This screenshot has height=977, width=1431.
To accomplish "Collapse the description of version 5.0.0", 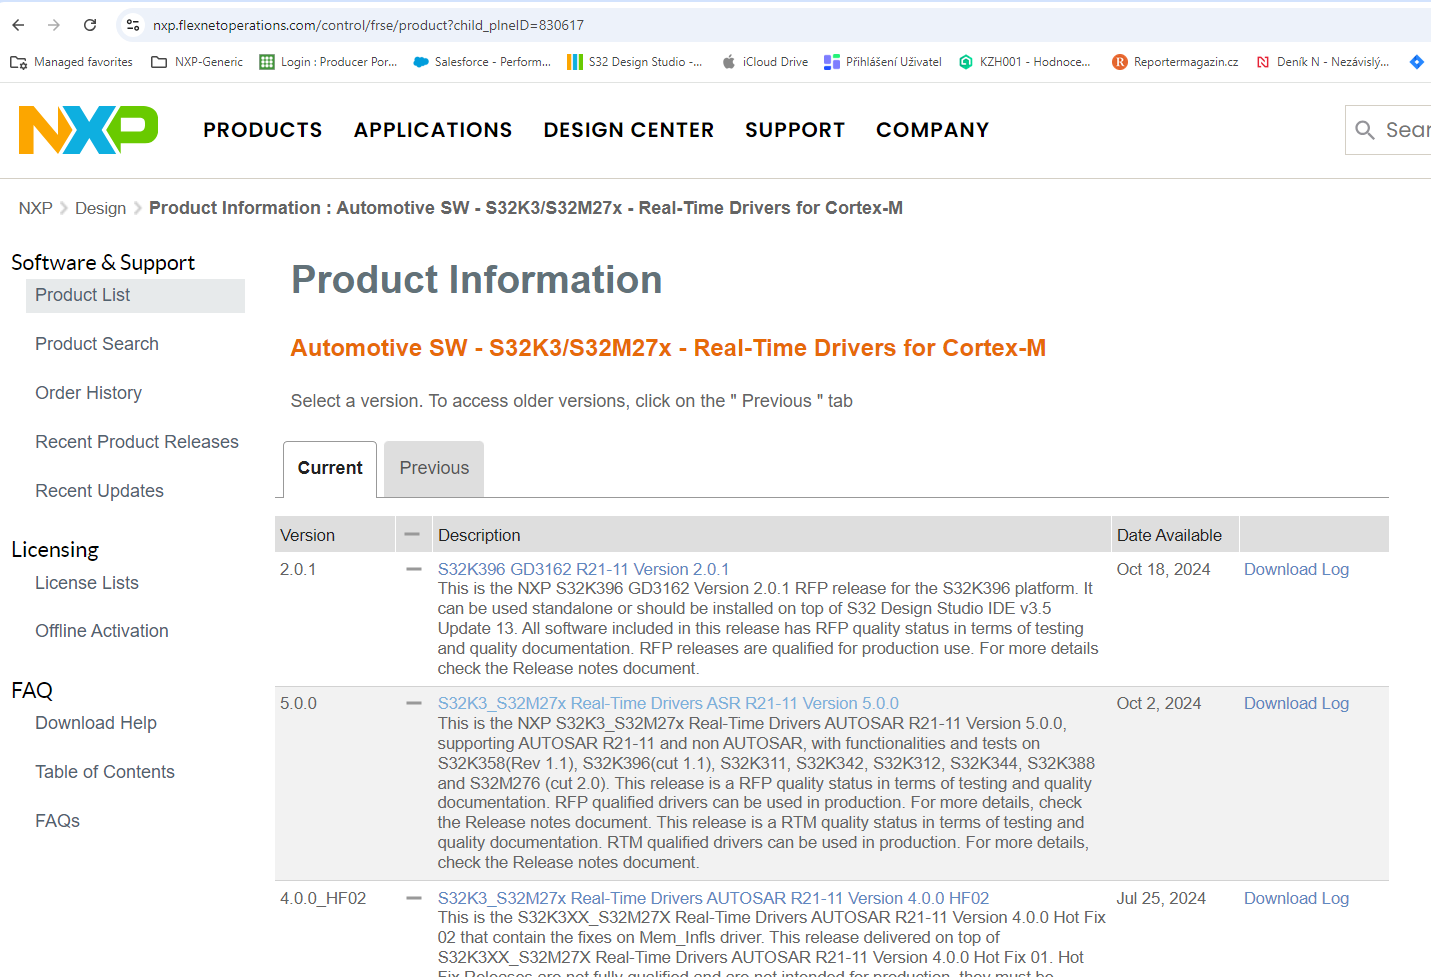I will (413, 703).
